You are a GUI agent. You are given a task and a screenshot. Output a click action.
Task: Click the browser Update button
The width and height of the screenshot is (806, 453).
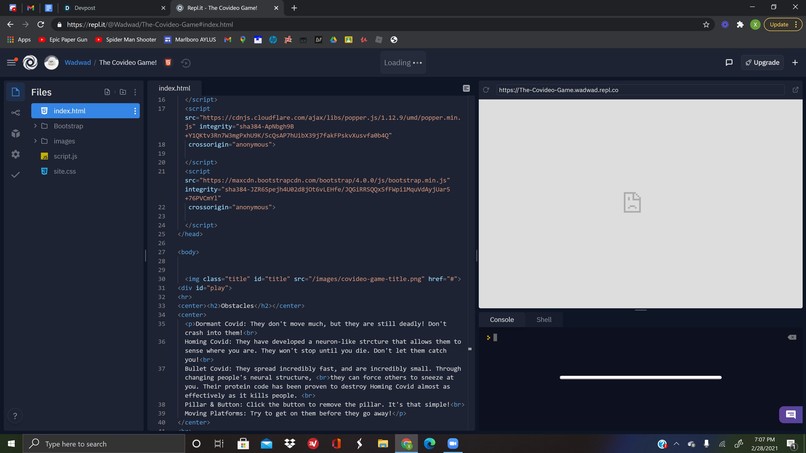pos(783,24)
